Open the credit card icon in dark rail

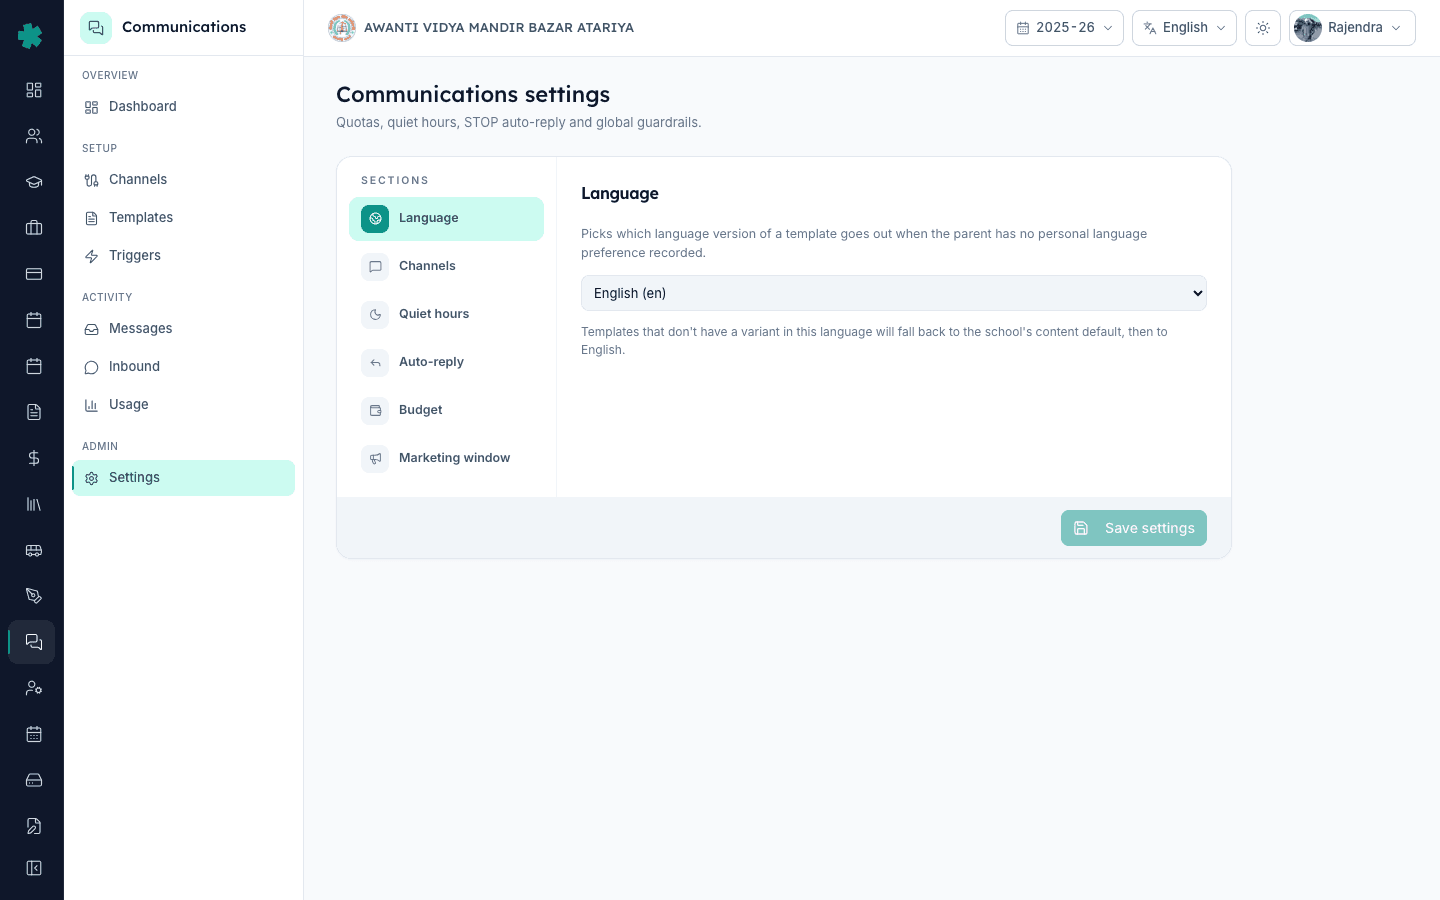click(34, 274)
